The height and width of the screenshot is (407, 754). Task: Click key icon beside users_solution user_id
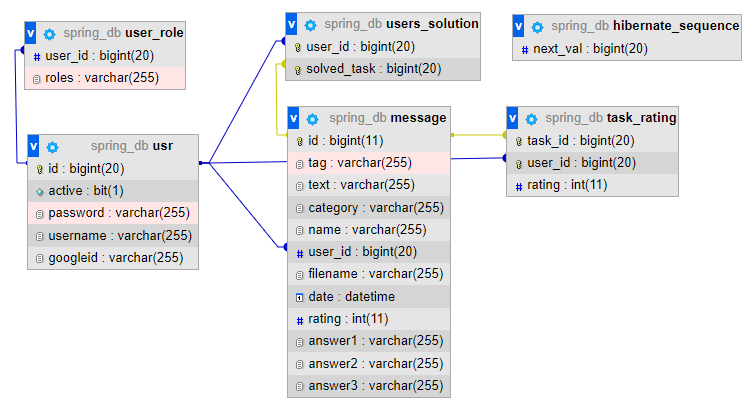[298, 48]
